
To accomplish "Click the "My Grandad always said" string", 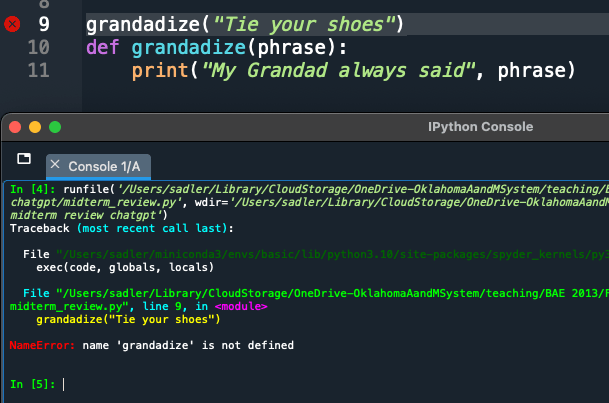I will [x=339, y=71].
